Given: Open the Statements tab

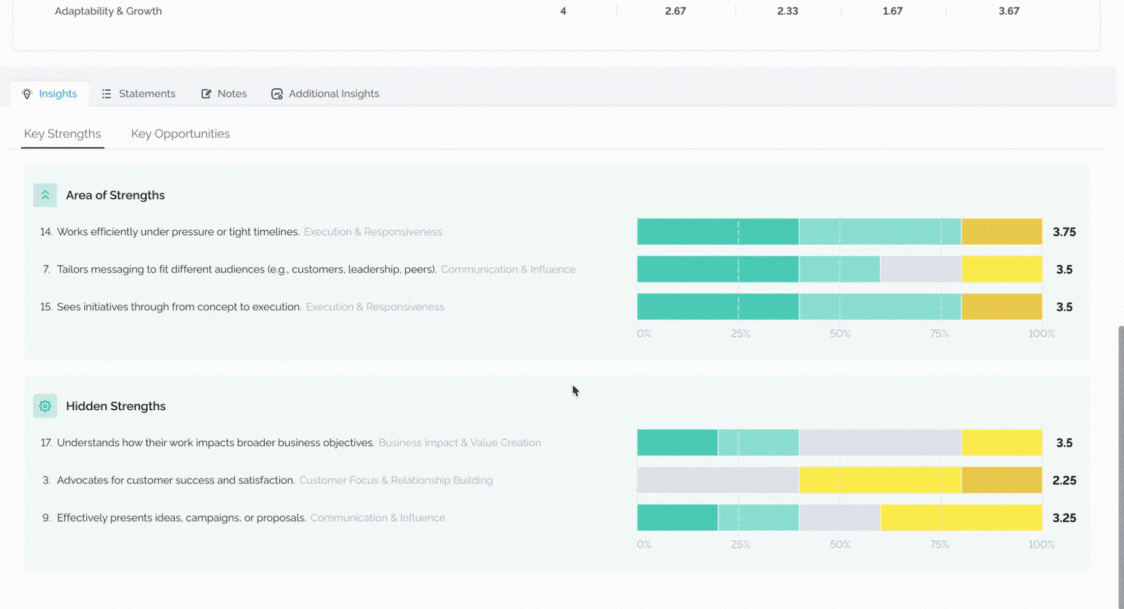Looking at the screenshot, I should click(x=138, y=94).
